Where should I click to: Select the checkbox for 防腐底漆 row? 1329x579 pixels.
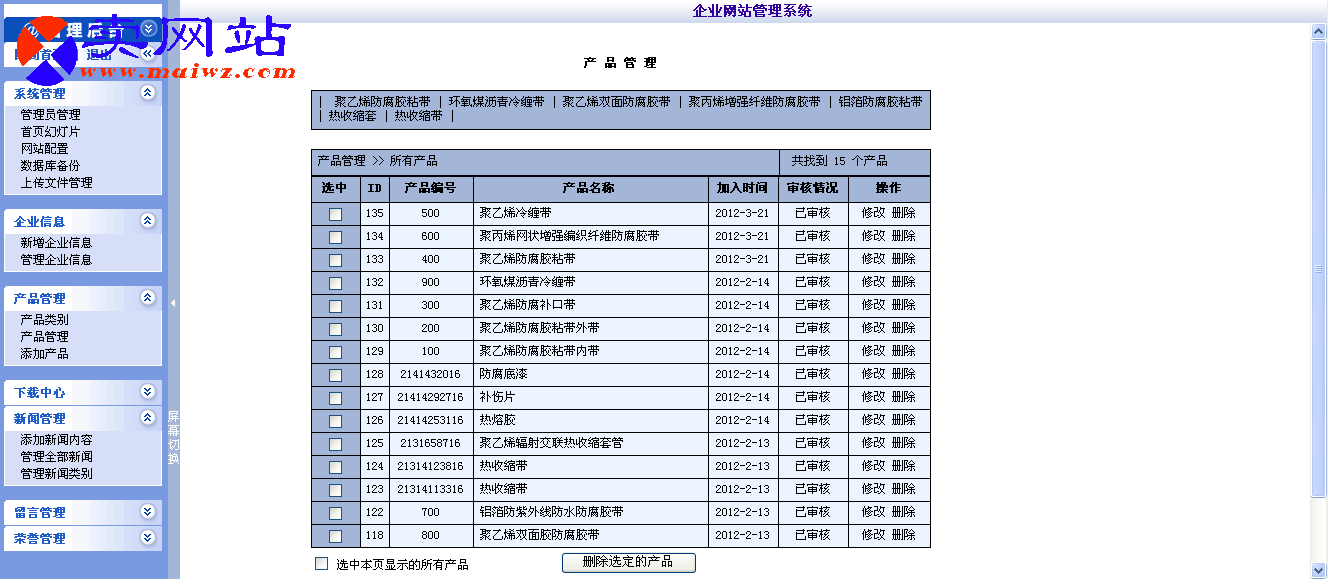pyautogui.click(x=336, y=375)
